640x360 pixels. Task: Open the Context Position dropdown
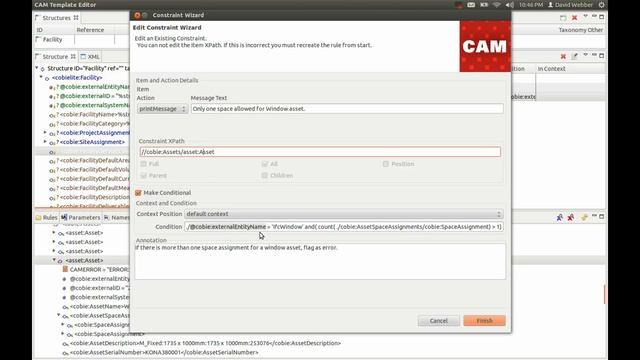[344, 214]
